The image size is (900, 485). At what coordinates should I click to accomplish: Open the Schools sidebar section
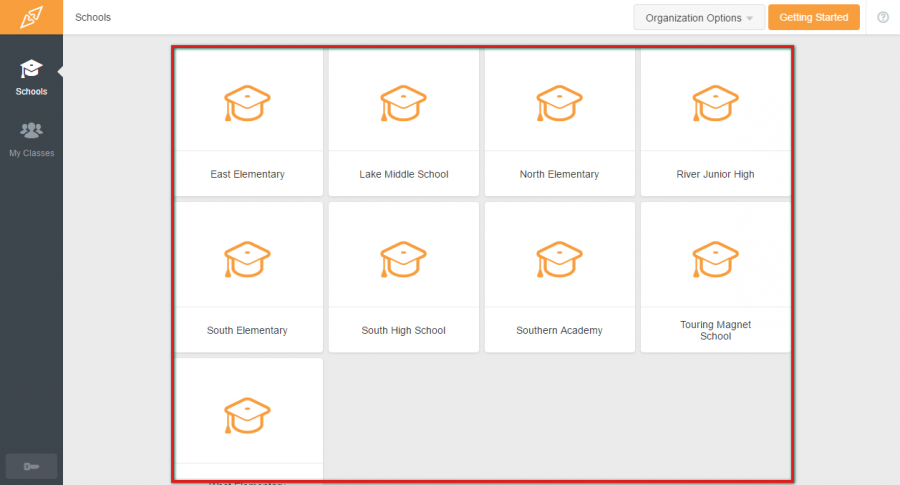click(x=31, y=77)
